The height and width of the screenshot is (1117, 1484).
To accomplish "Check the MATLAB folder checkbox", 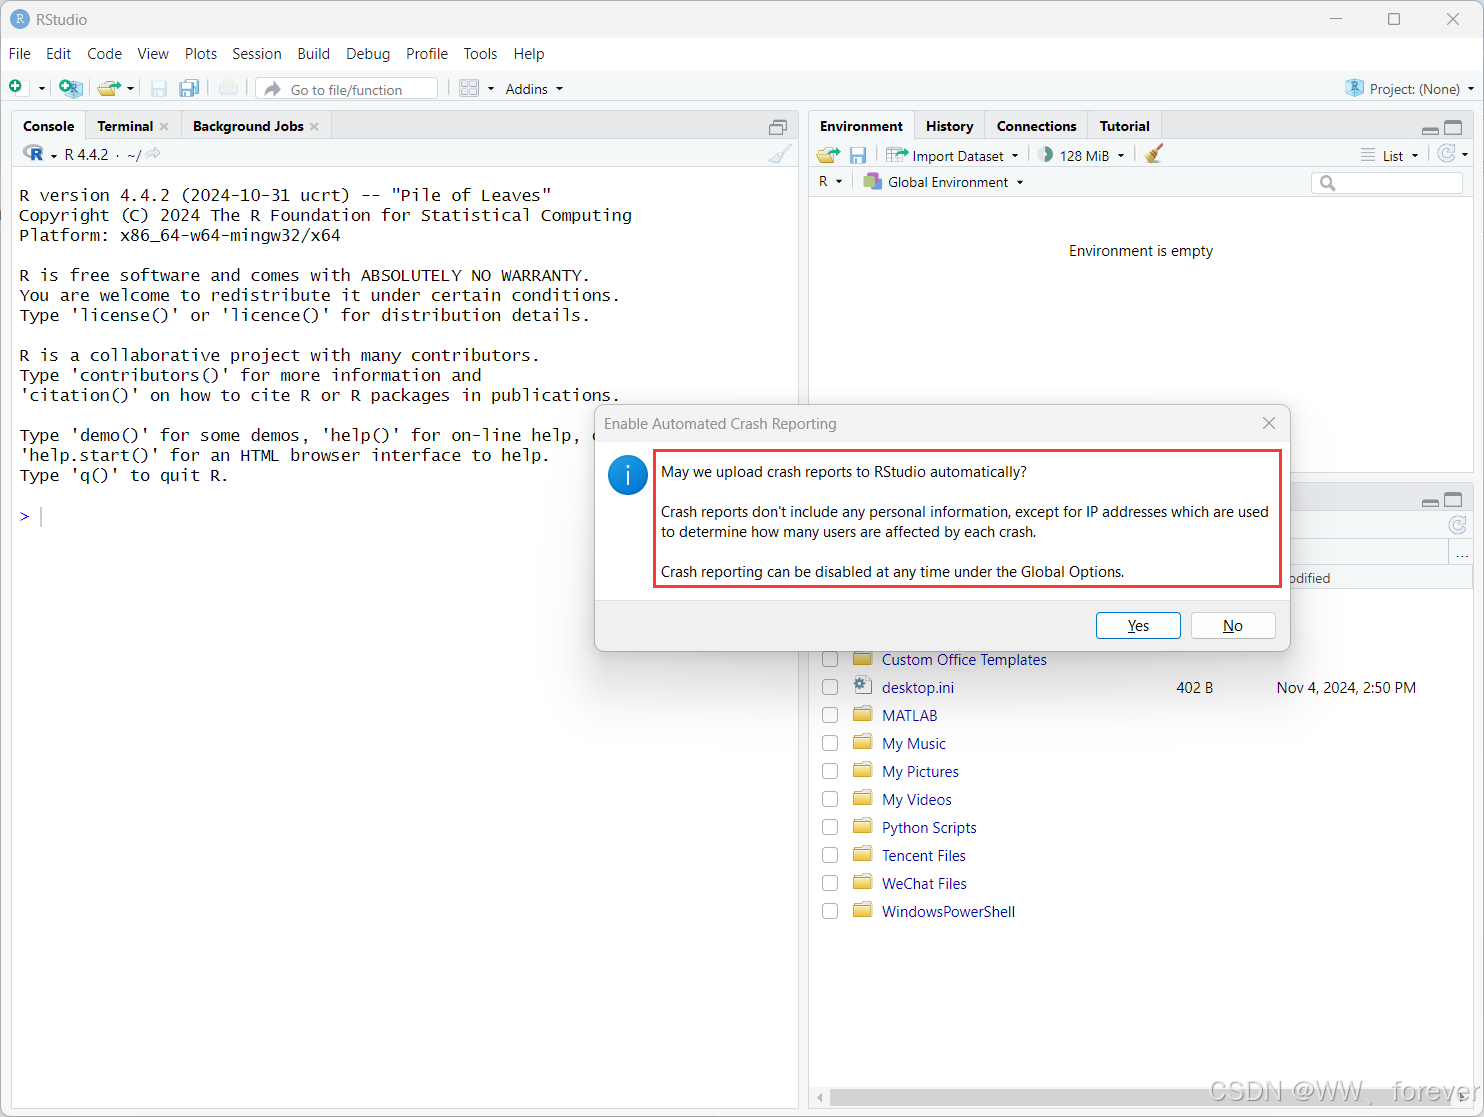I will pos(830,716).
